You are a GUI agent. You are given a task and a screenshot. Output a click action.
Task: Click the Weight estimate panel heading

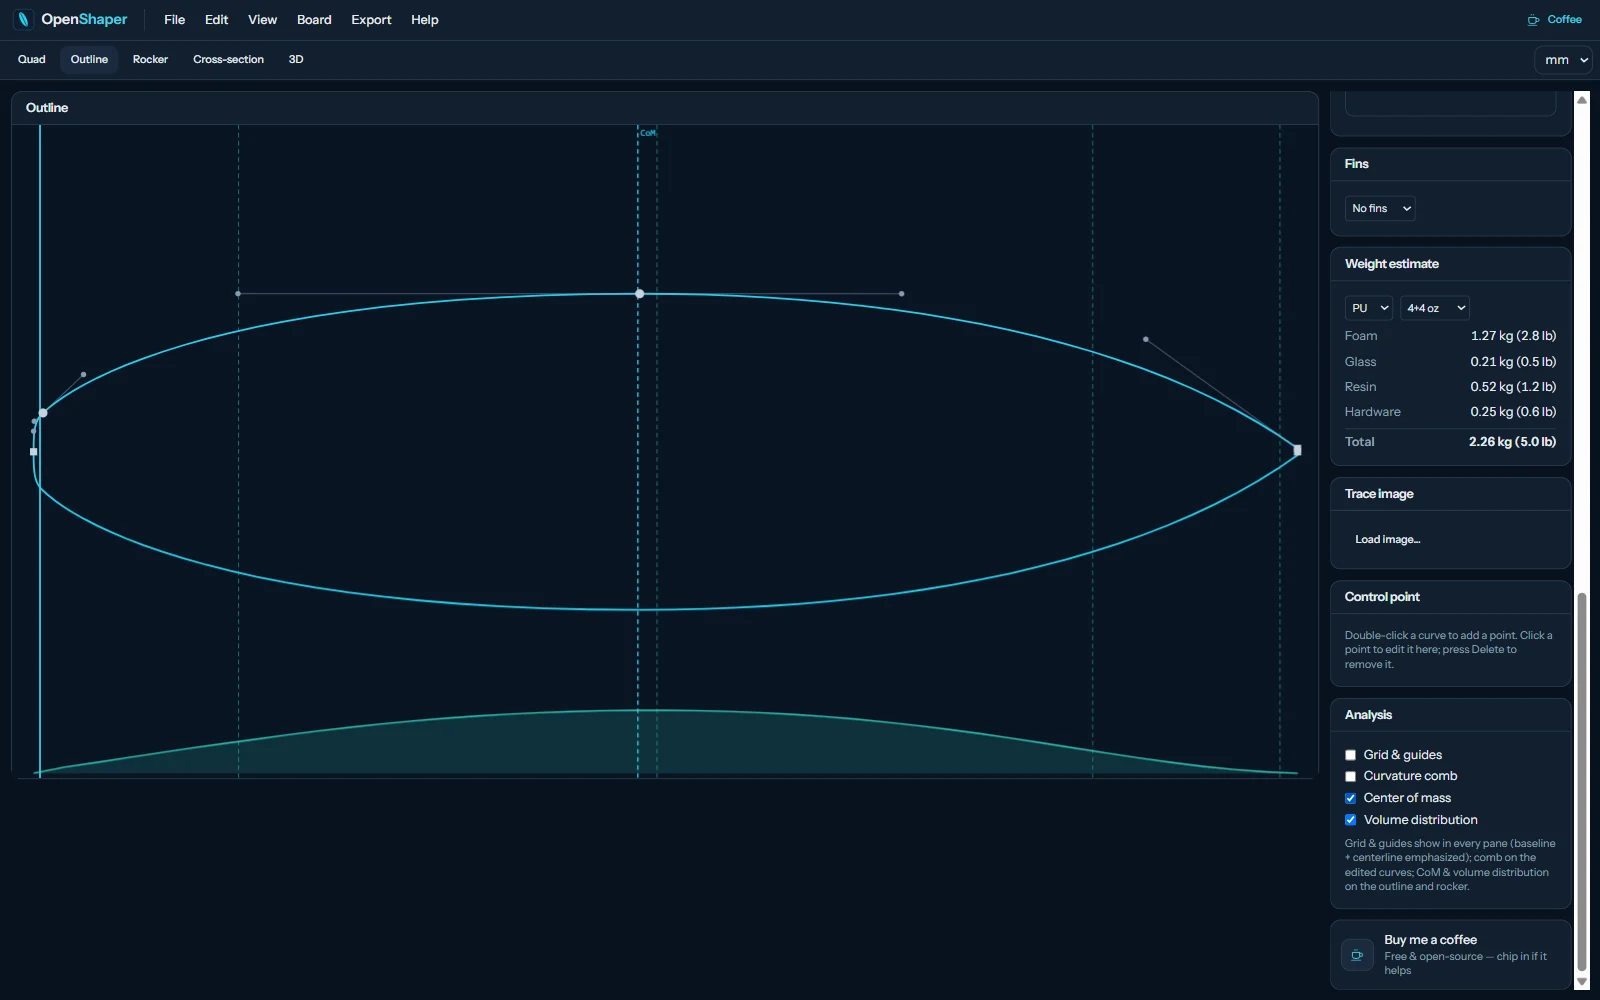coord(1391,264)
